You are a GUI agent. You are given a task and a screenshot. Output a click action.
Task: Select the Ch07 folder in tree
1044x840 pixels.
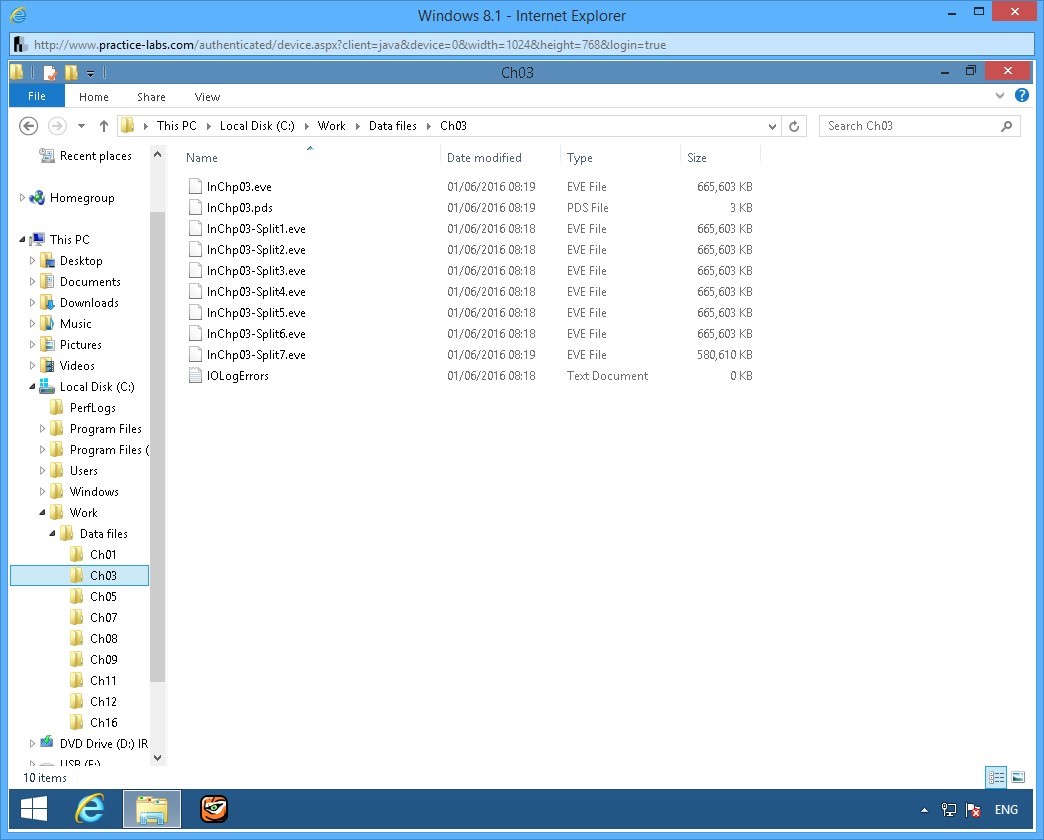tap(103, 618)
